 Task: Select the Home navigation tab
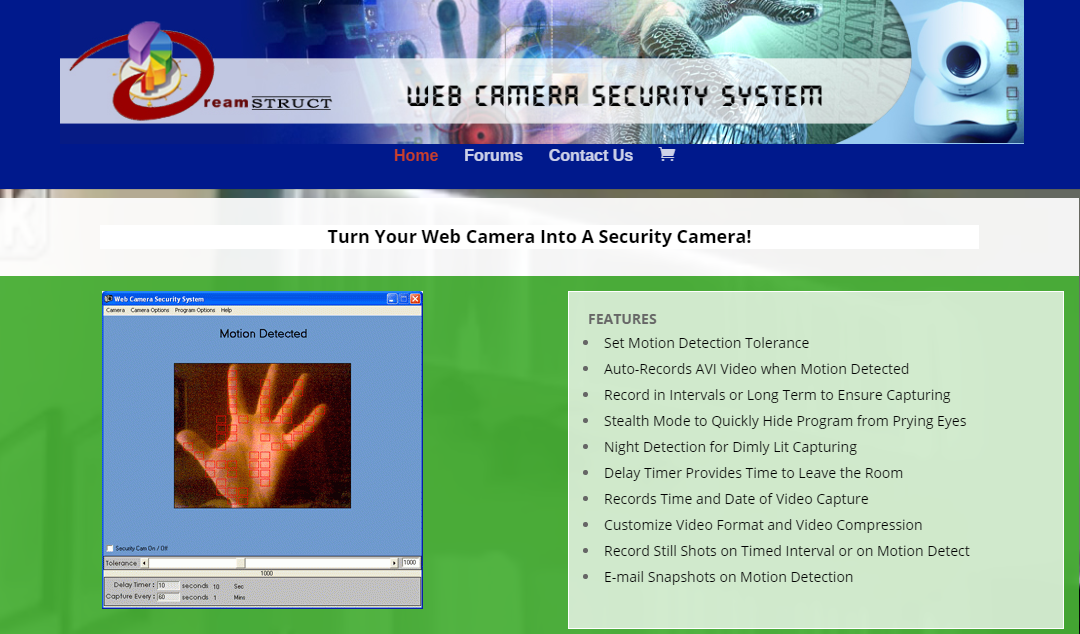pos(416,155)
